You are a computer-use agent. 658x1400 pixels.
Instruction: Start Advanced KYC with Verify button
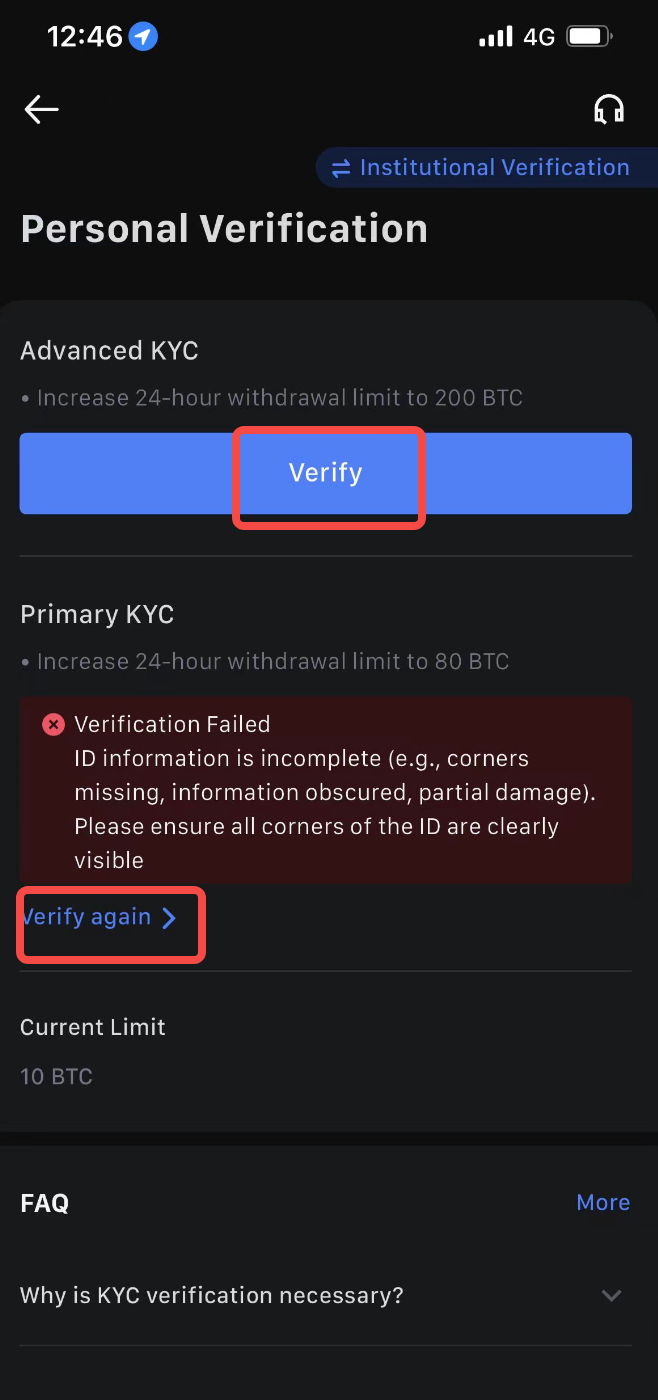tap(326, 473)
